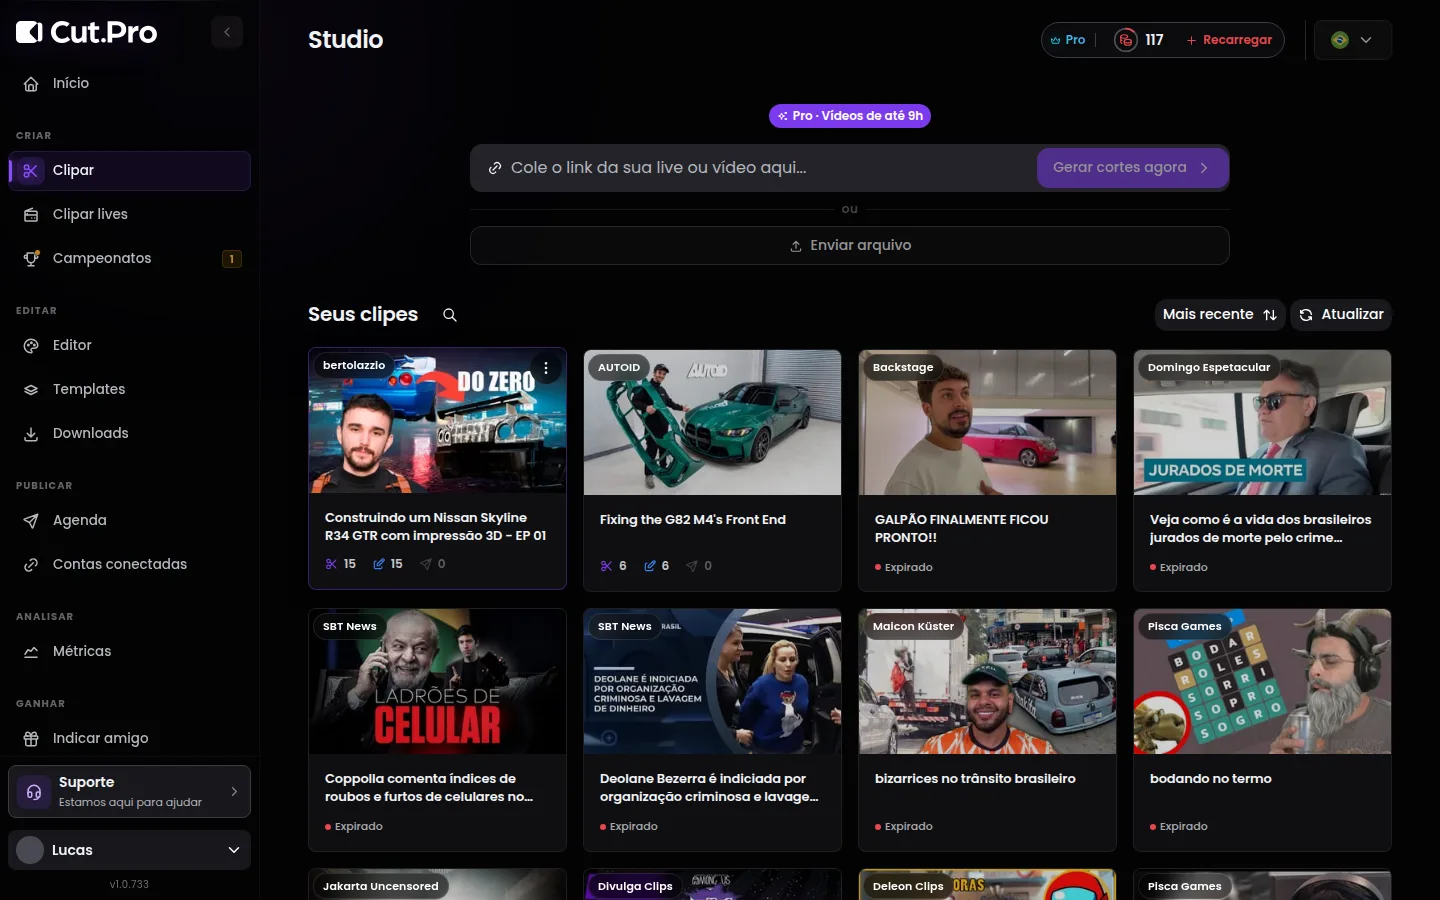
Task: Open the Templates page
Action: (x=129, y=389)
